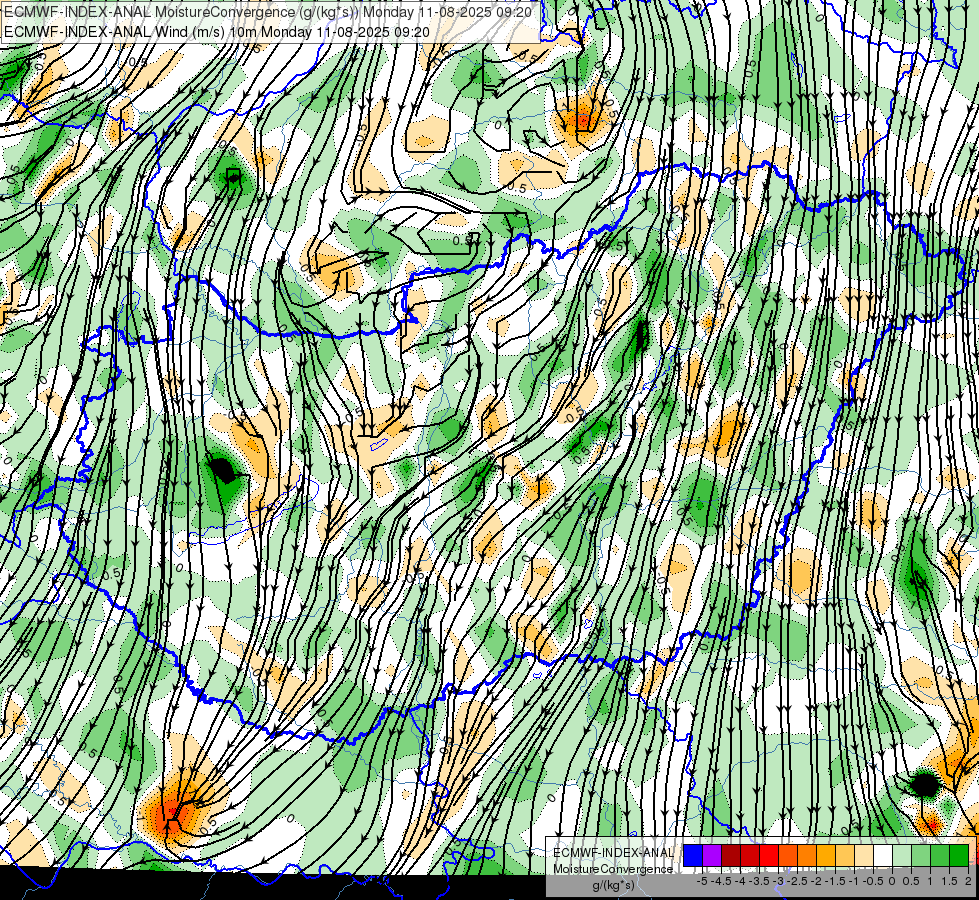This screenshot has width=979, height=900.
Task: Click the legend text MoistureConvergence
Action: [613, 869]
